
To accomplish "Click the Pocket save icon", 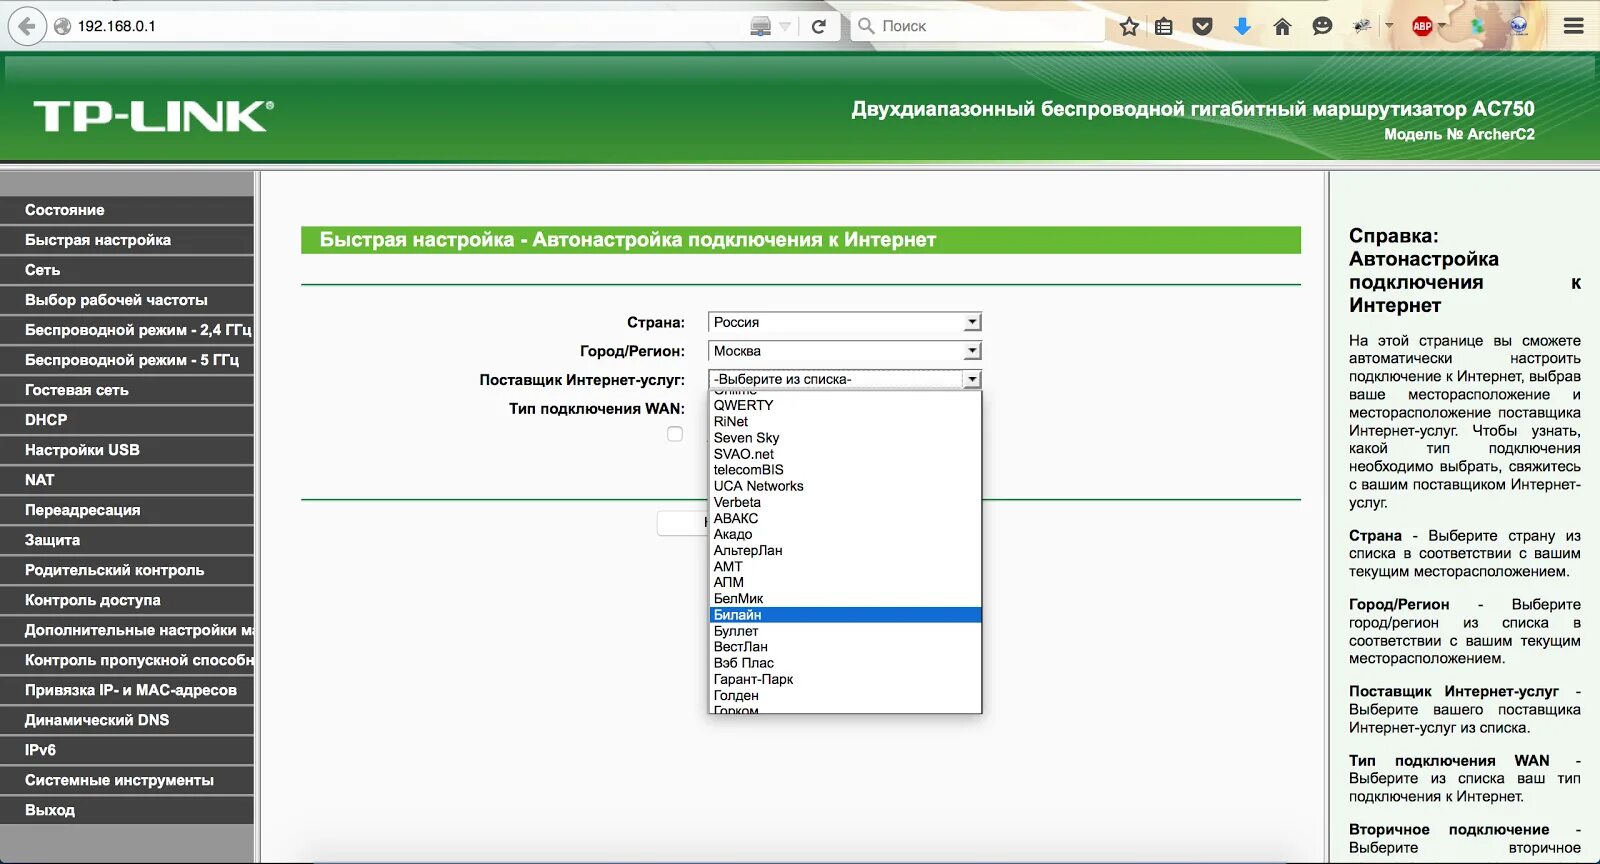I will (x=1203, y=27).
